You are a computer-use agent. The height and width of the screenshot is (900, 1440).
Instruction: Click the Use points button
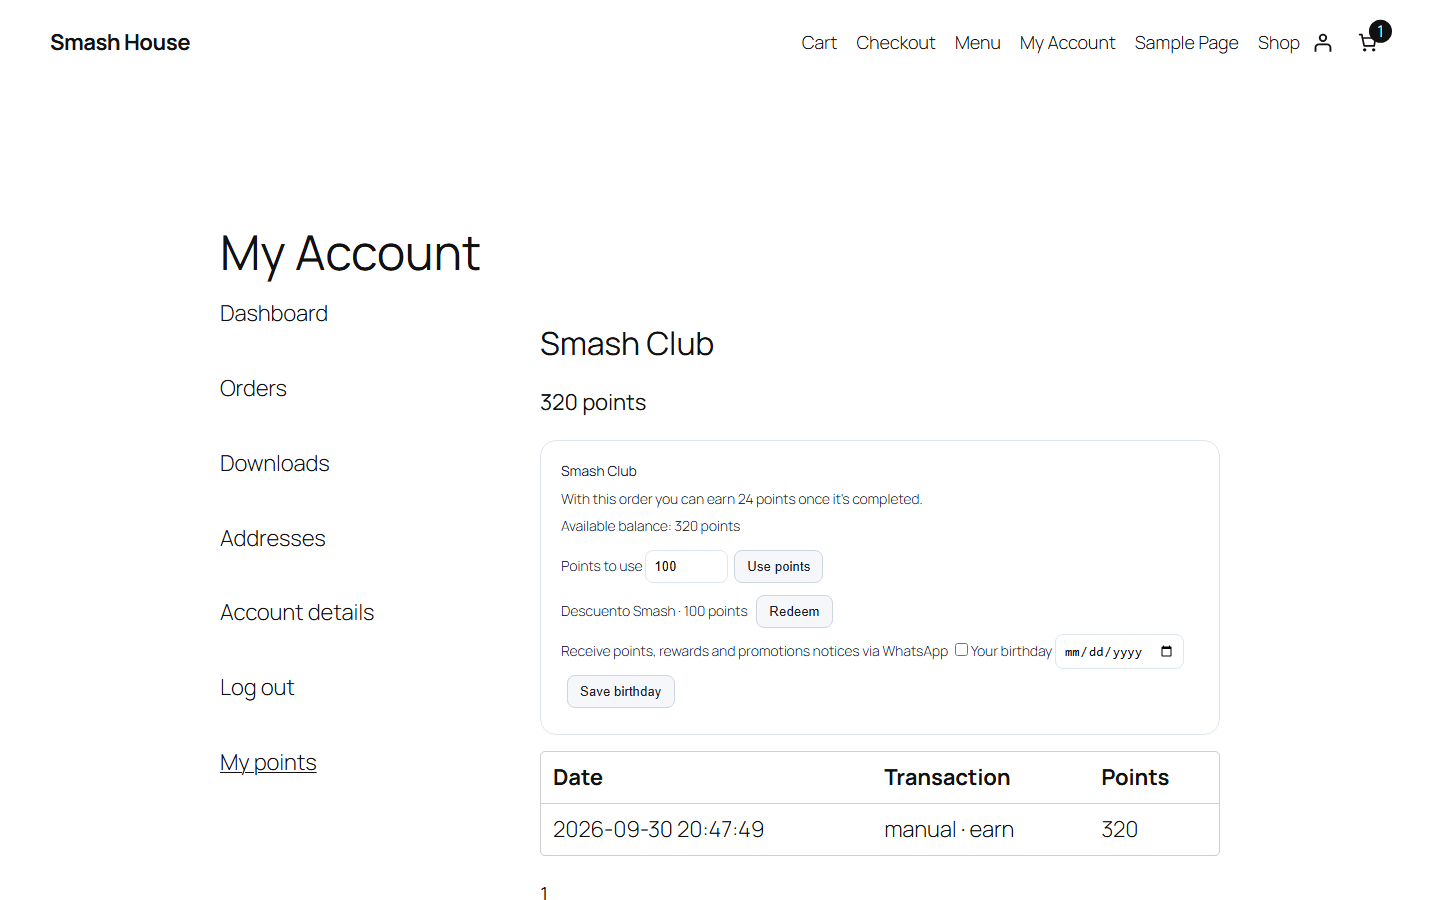click(x=778, y=566)
